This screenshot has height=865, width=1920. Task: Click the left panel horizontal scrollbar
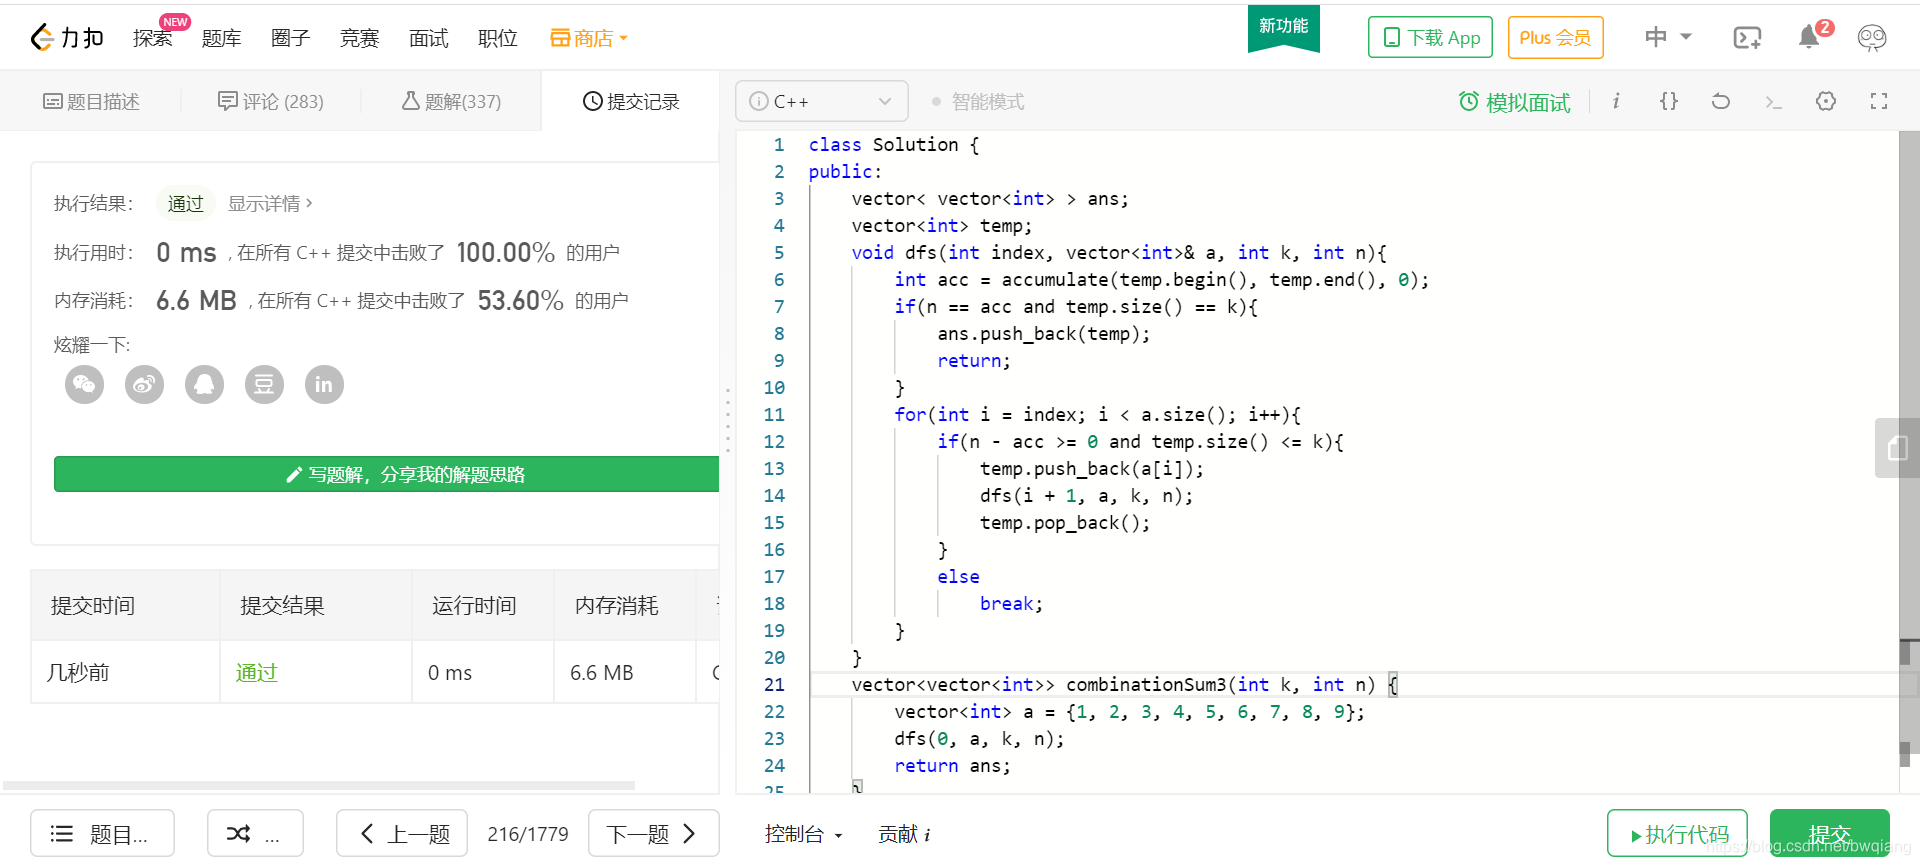coord(318,785)
